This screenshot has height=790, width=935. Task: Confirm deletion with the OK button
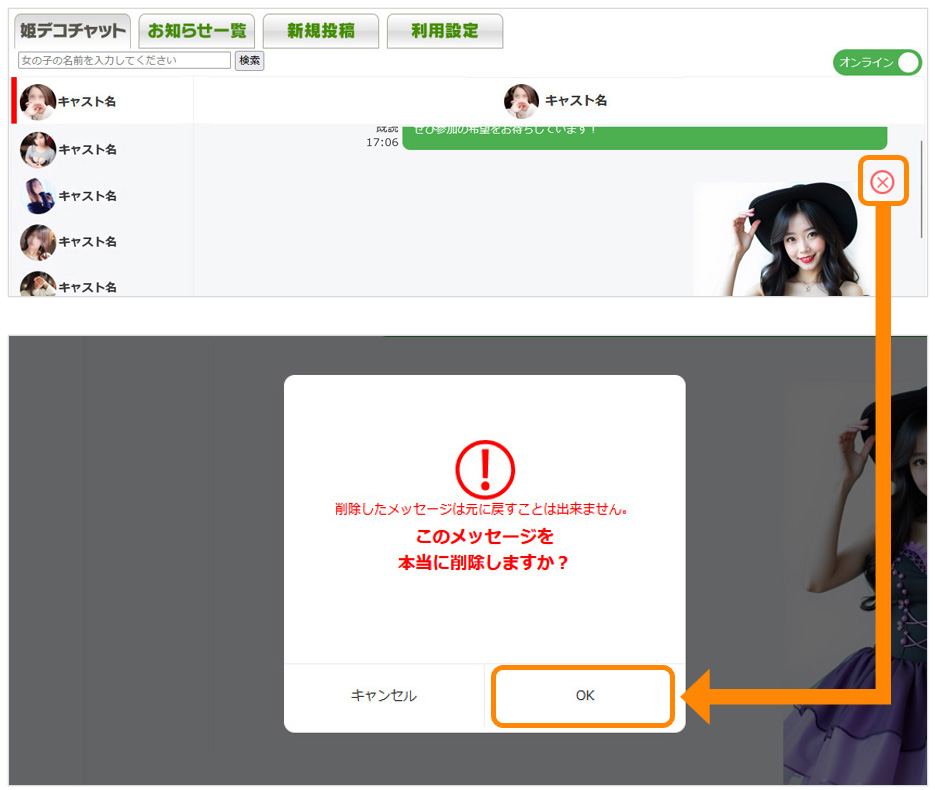[x=584, y=696]
